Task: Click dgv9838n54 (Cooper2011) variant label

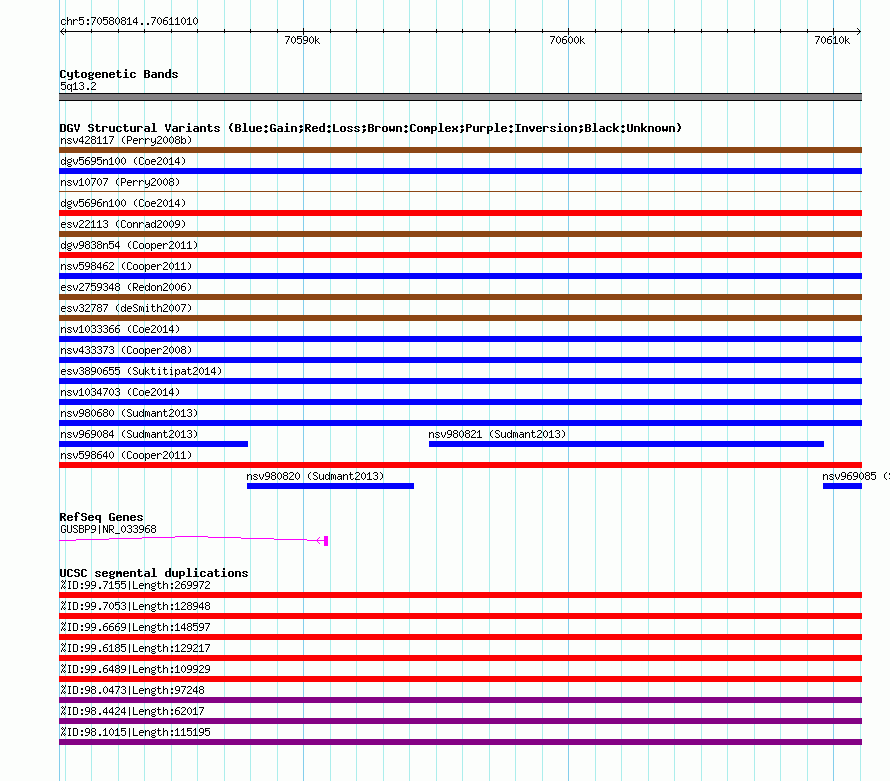Action: 129,245
